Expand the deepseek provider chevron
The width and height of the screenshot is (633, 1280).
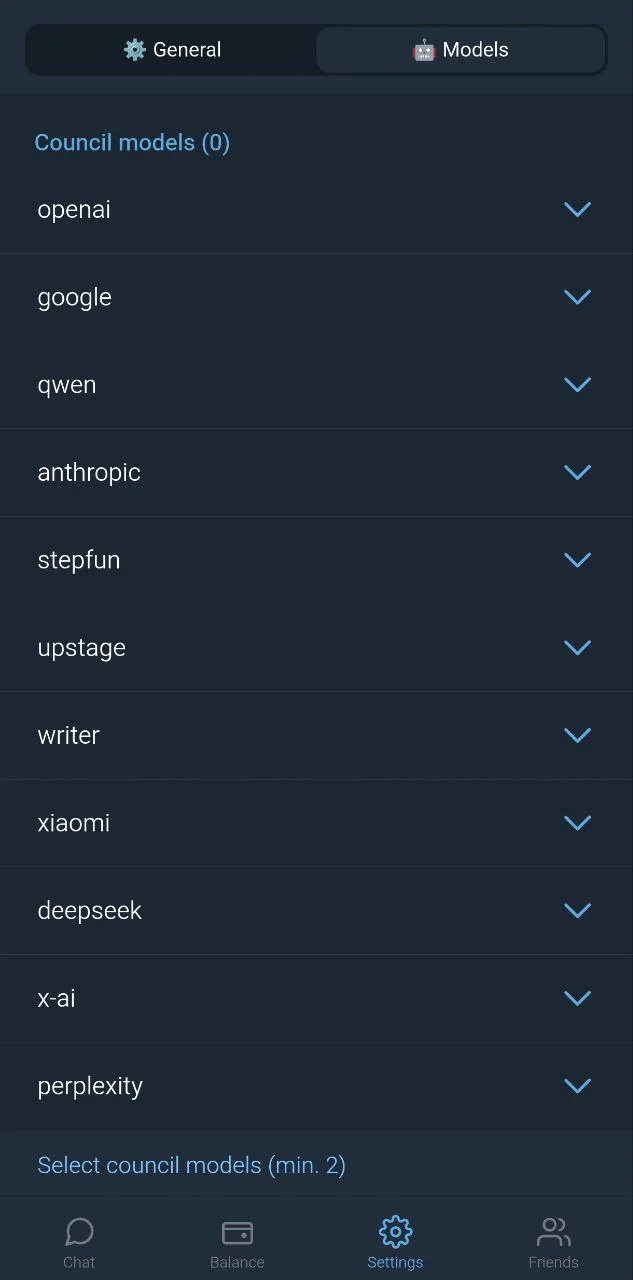pos(577,910)
